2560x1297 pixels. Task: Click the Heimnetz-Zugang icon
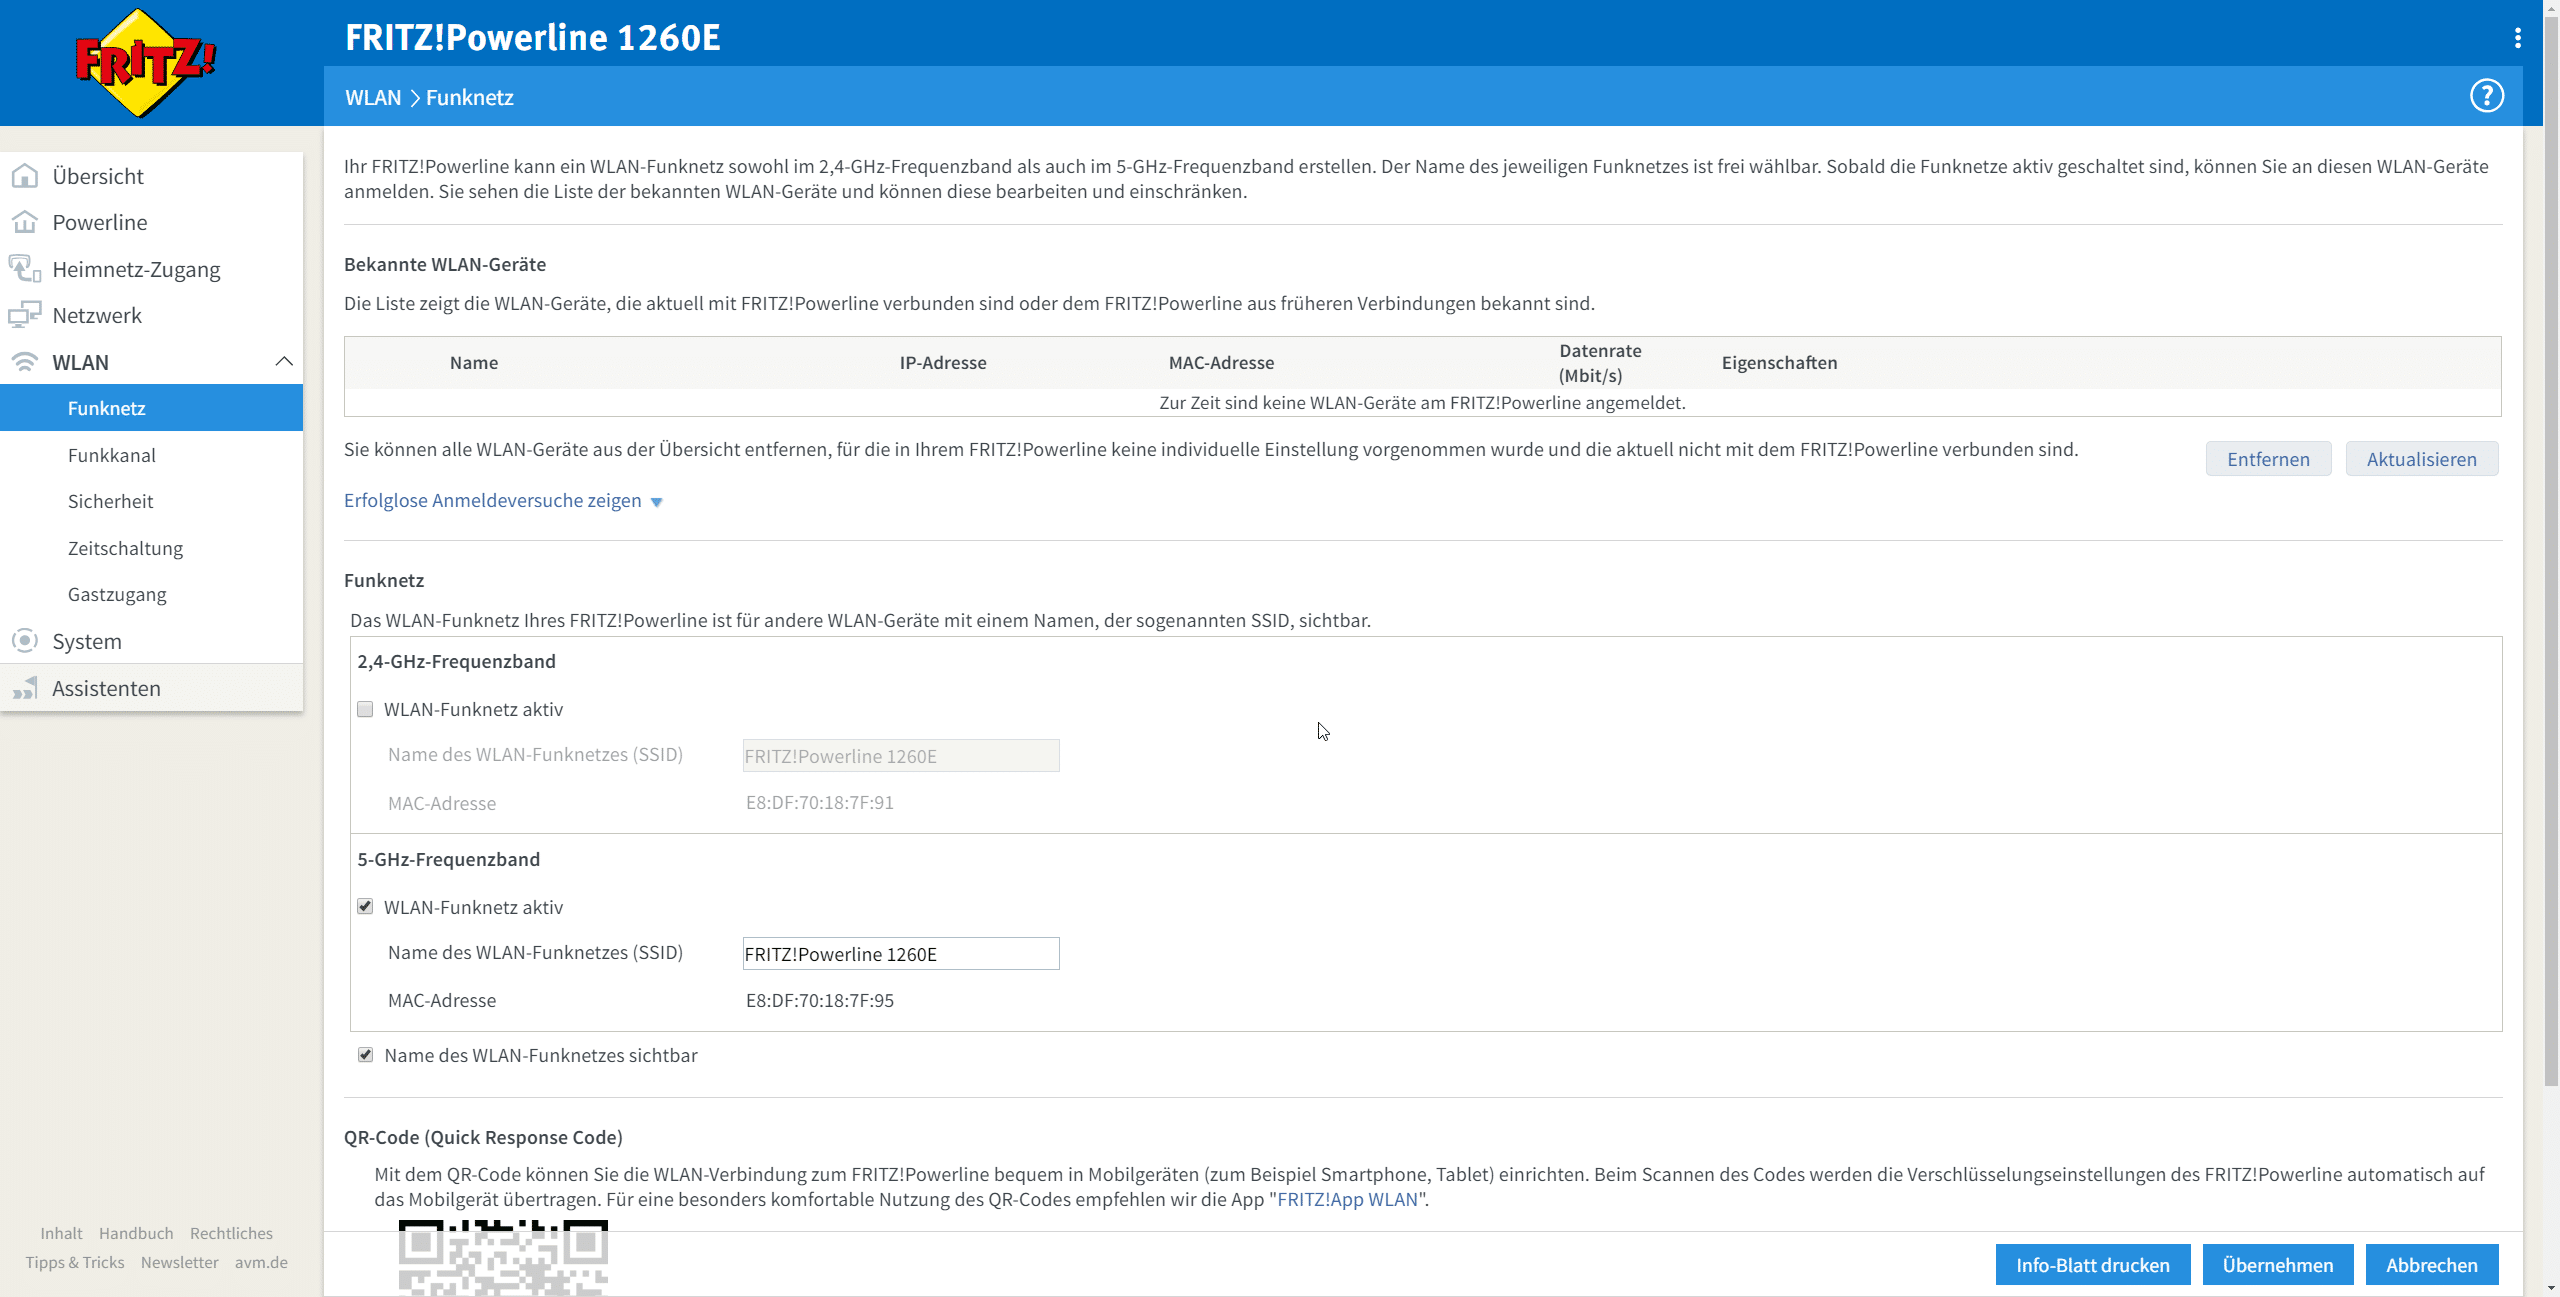click(x=25, y=269)
